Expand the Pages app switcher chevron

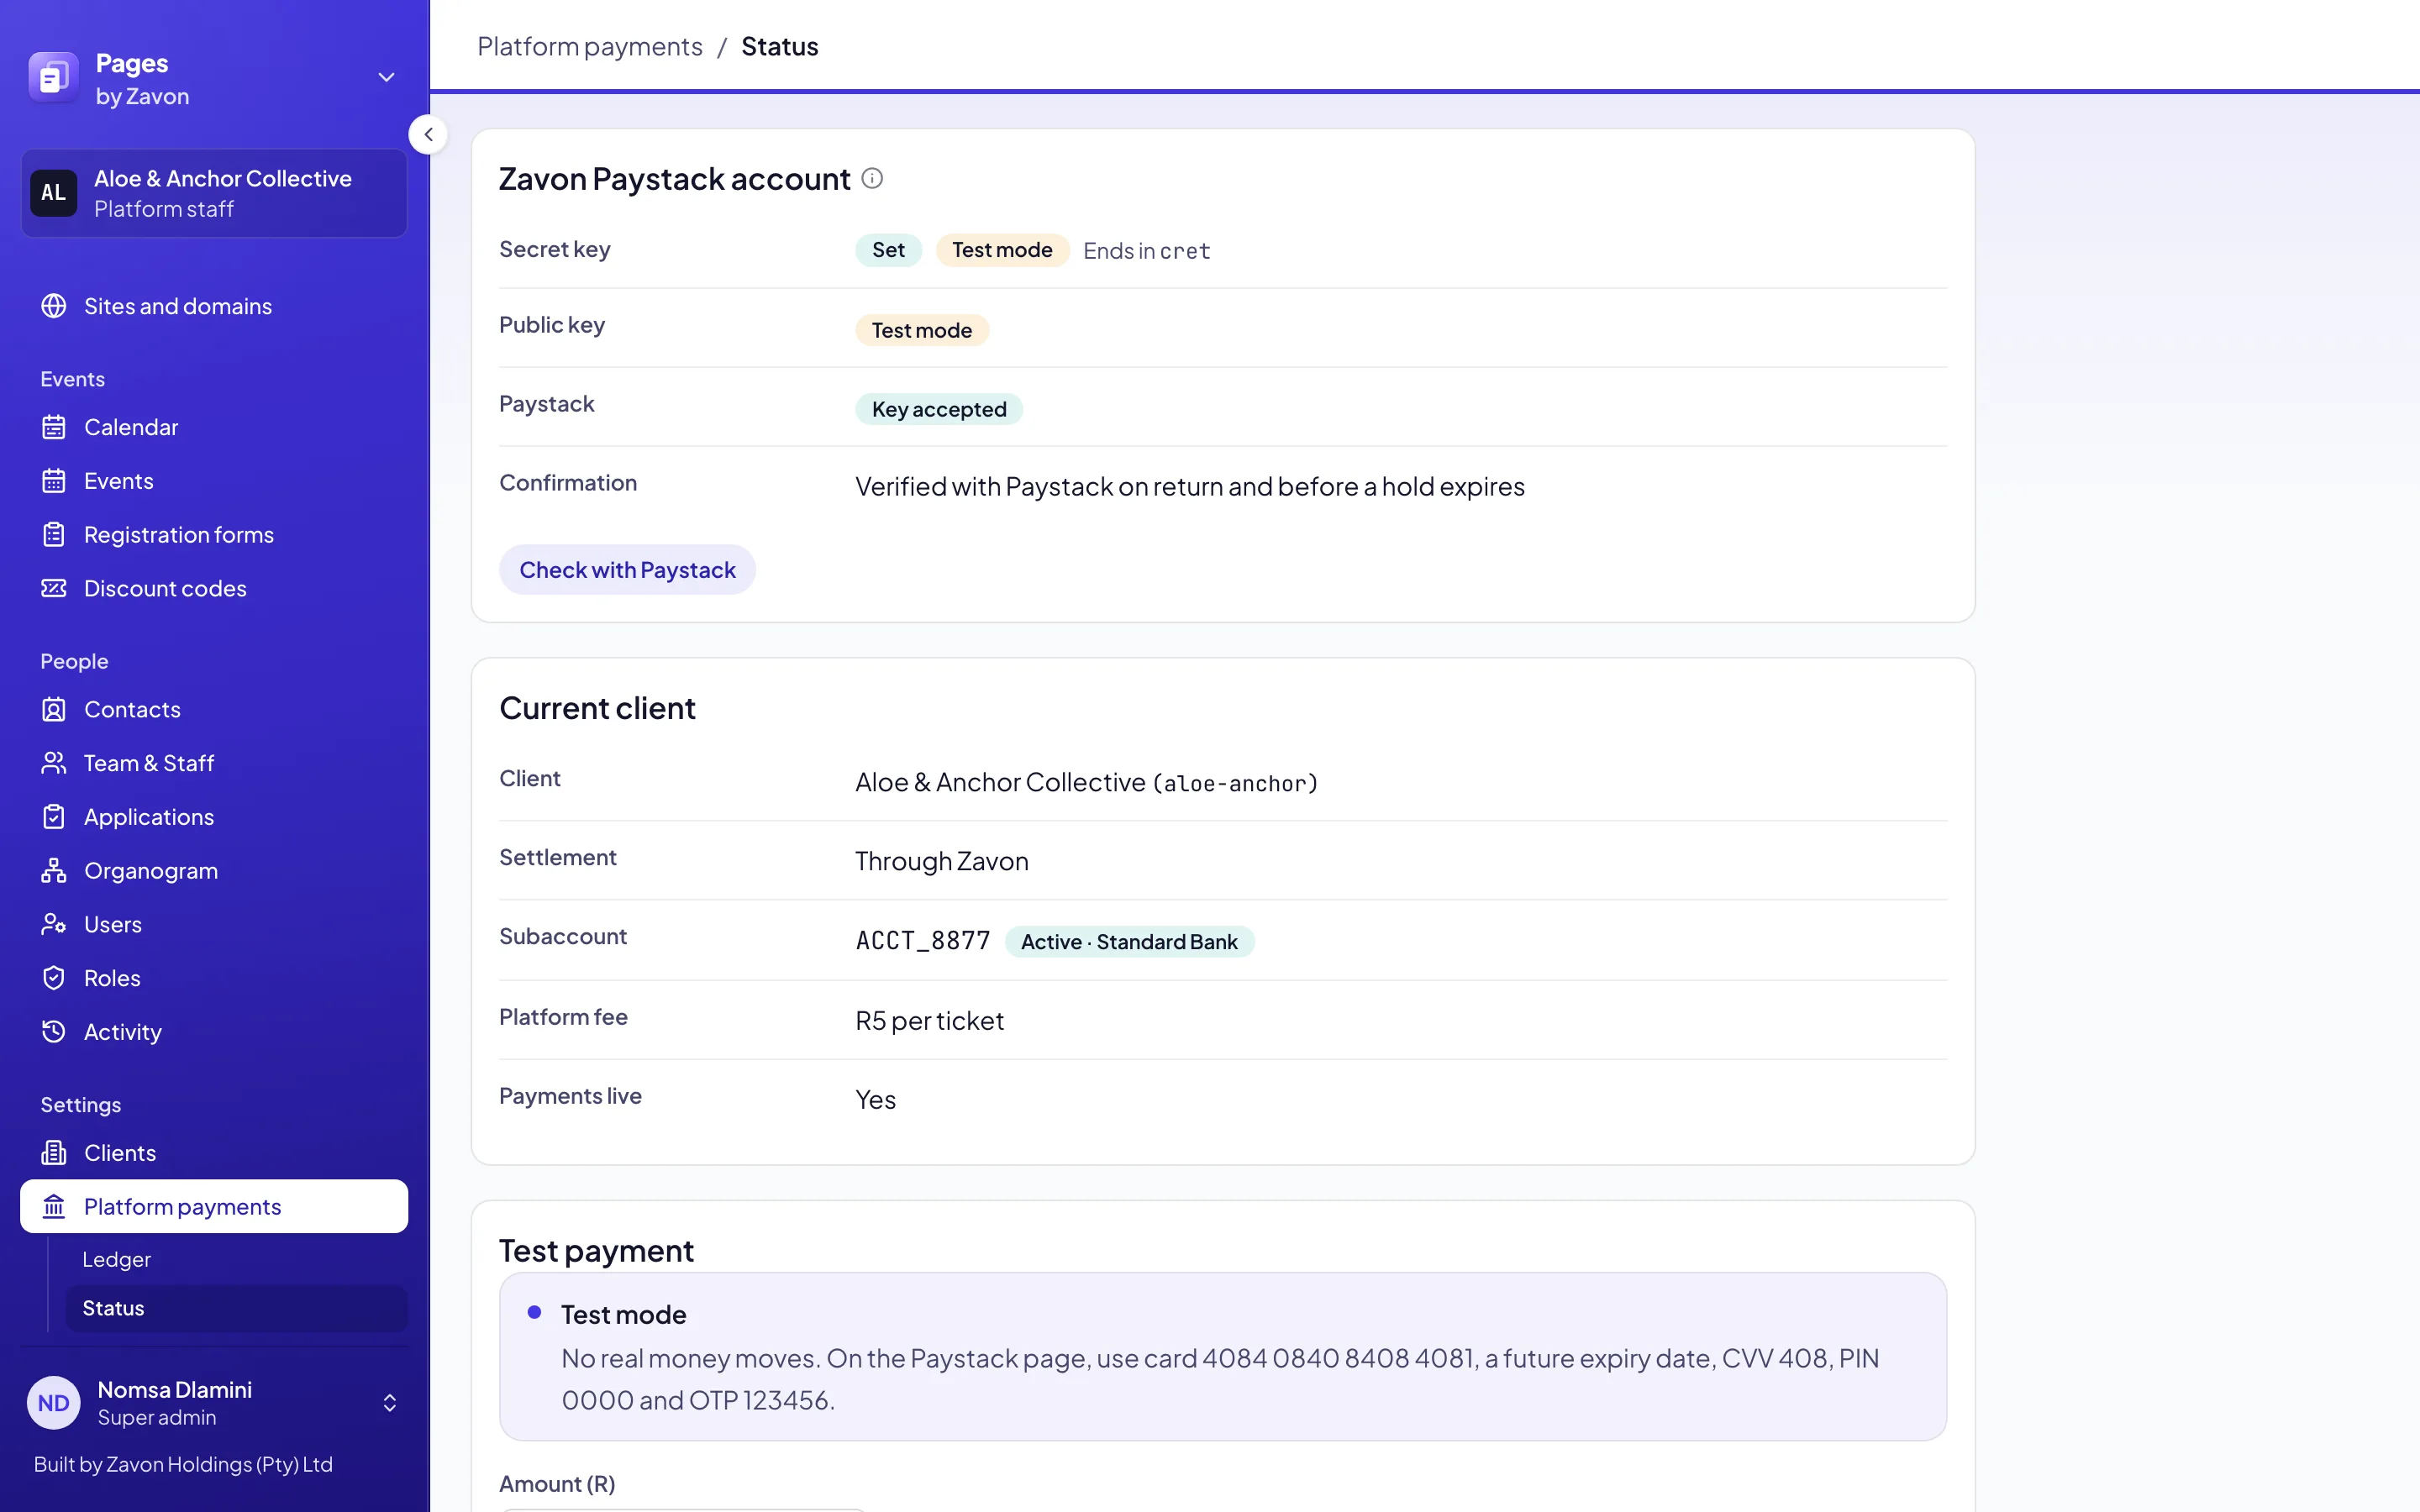tap(386, 78)
